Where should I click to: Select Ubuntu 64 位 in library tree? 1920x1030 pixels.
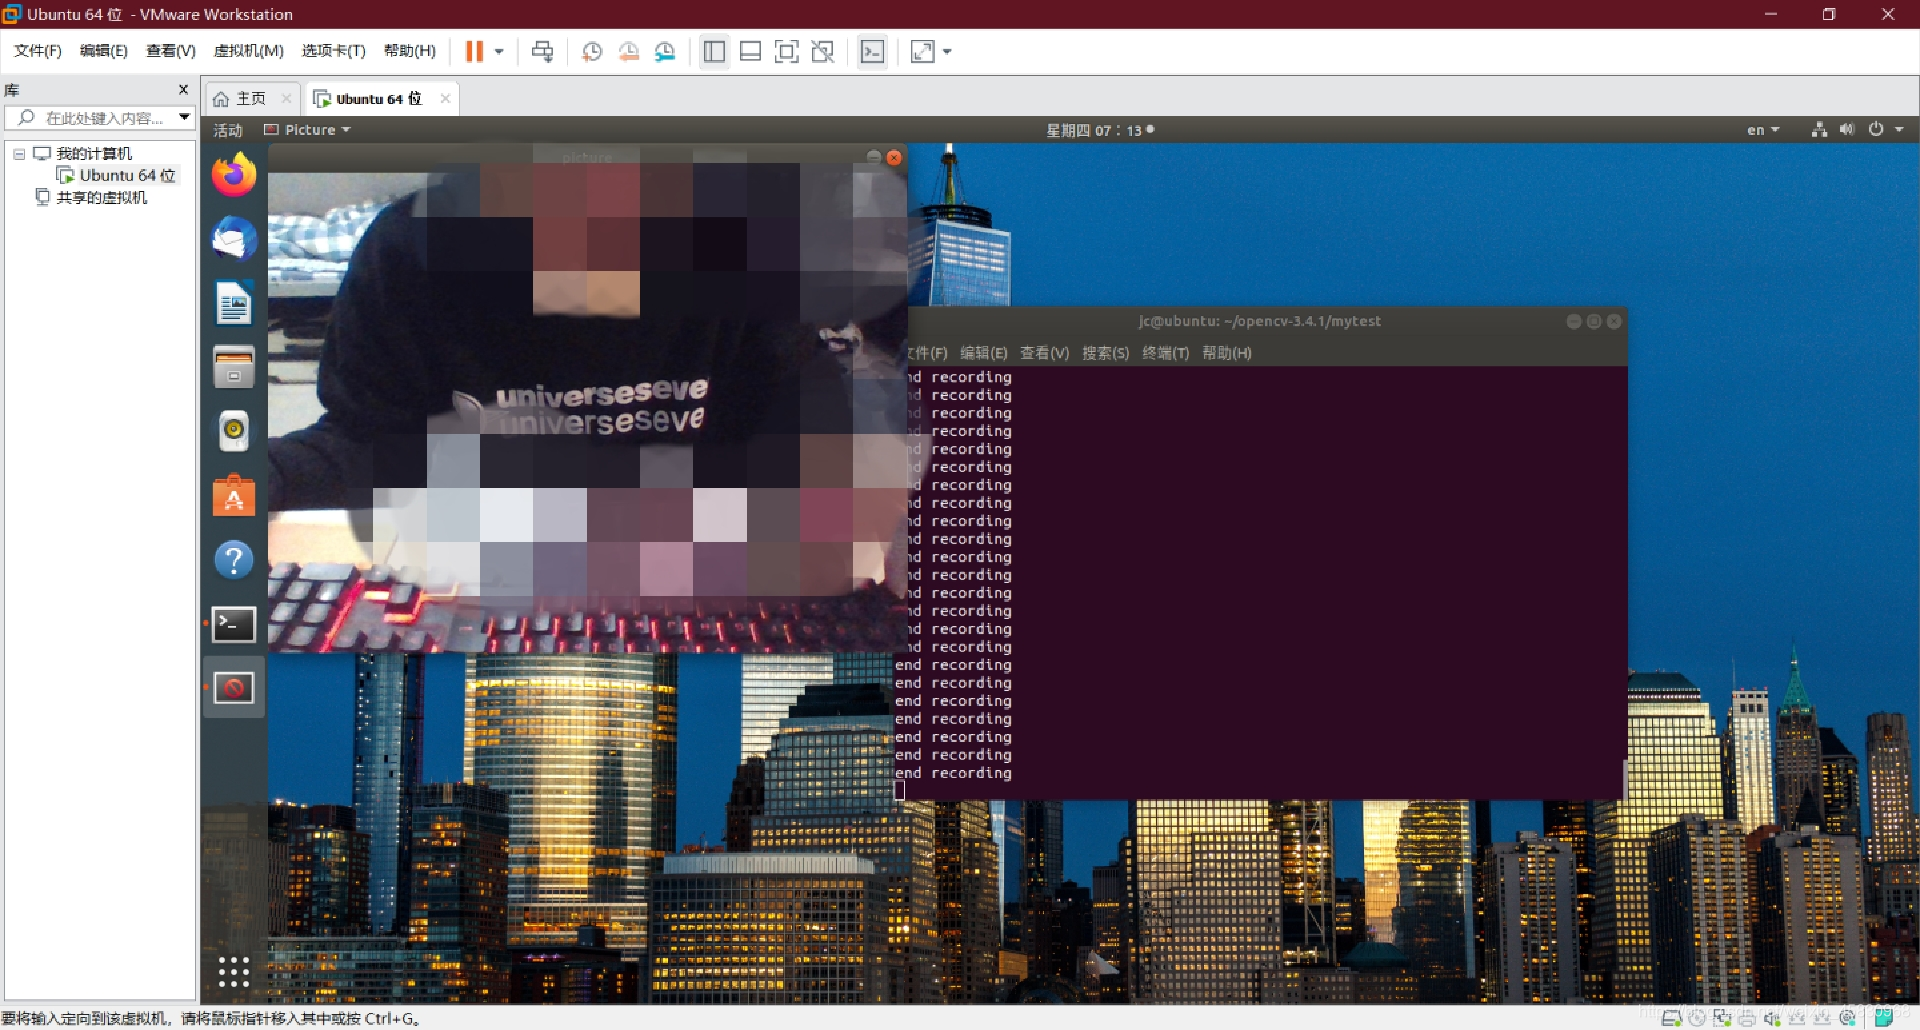coord(127,176)
